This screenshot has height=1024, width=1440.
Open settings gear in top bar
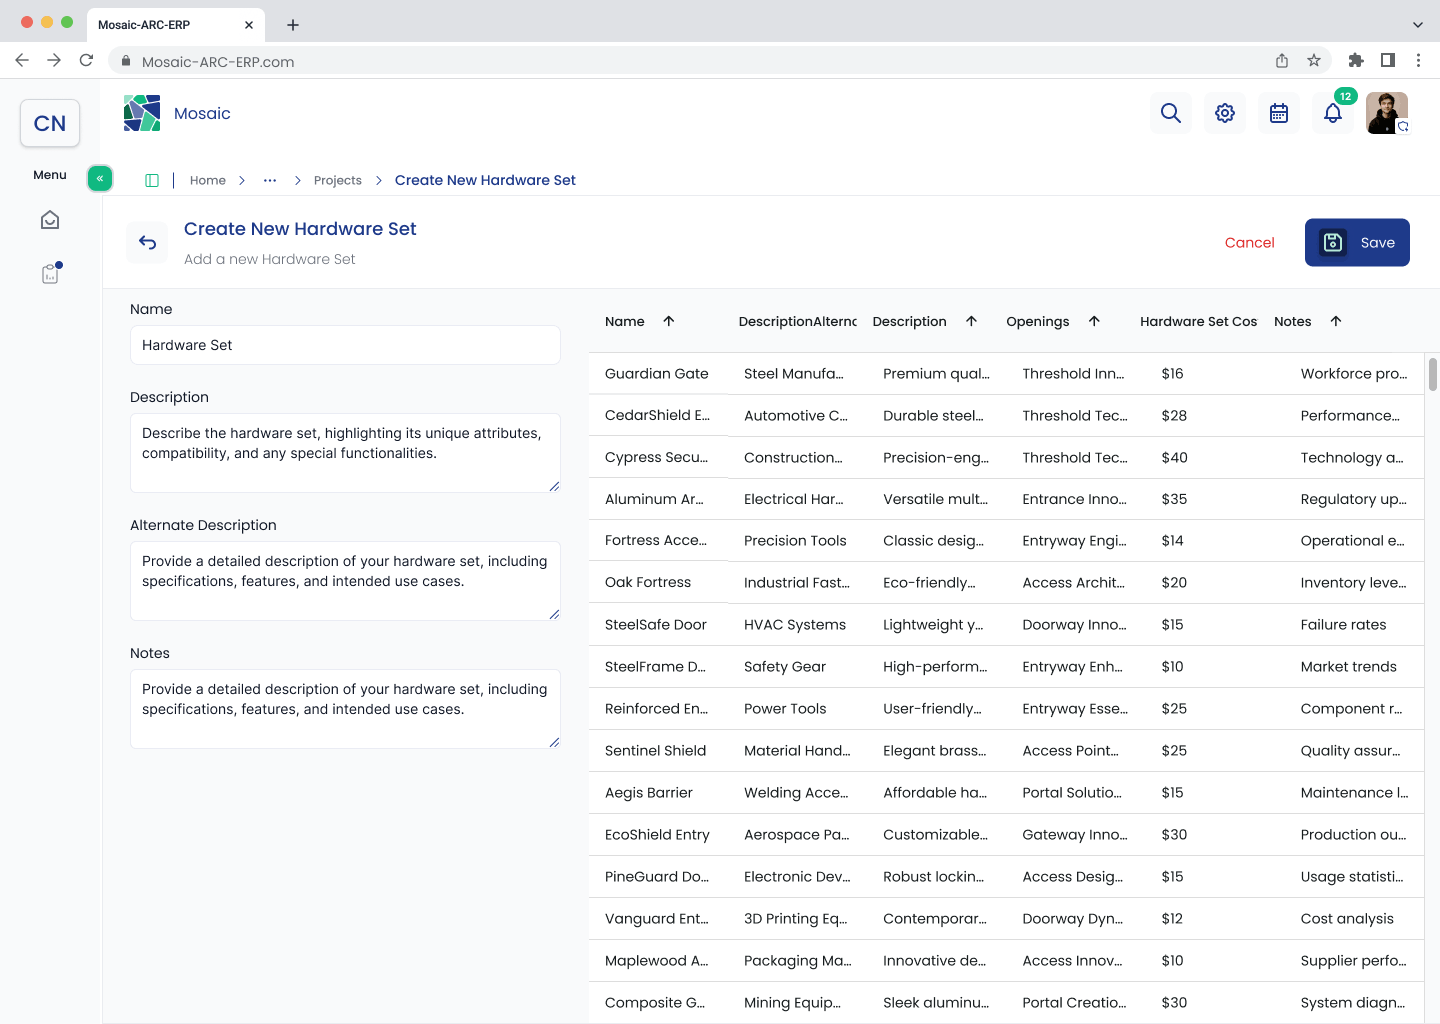tap(1225, 113)
